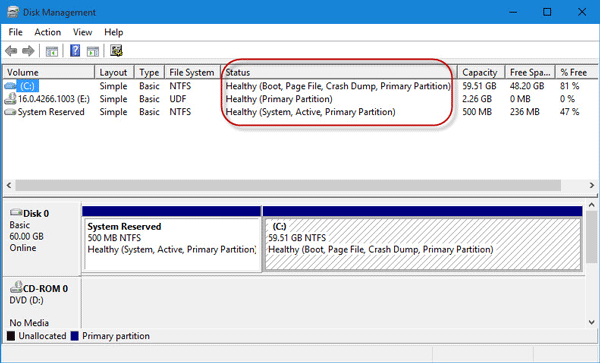Click the Forward arrow toolbar icon

tap(28, 51)
